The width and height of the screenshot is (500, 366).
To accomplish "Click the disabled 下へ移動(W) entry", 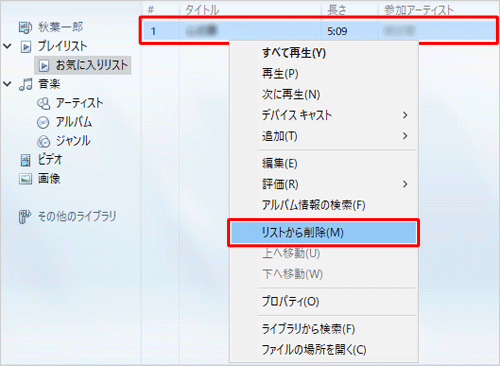I will click(324, 274).
